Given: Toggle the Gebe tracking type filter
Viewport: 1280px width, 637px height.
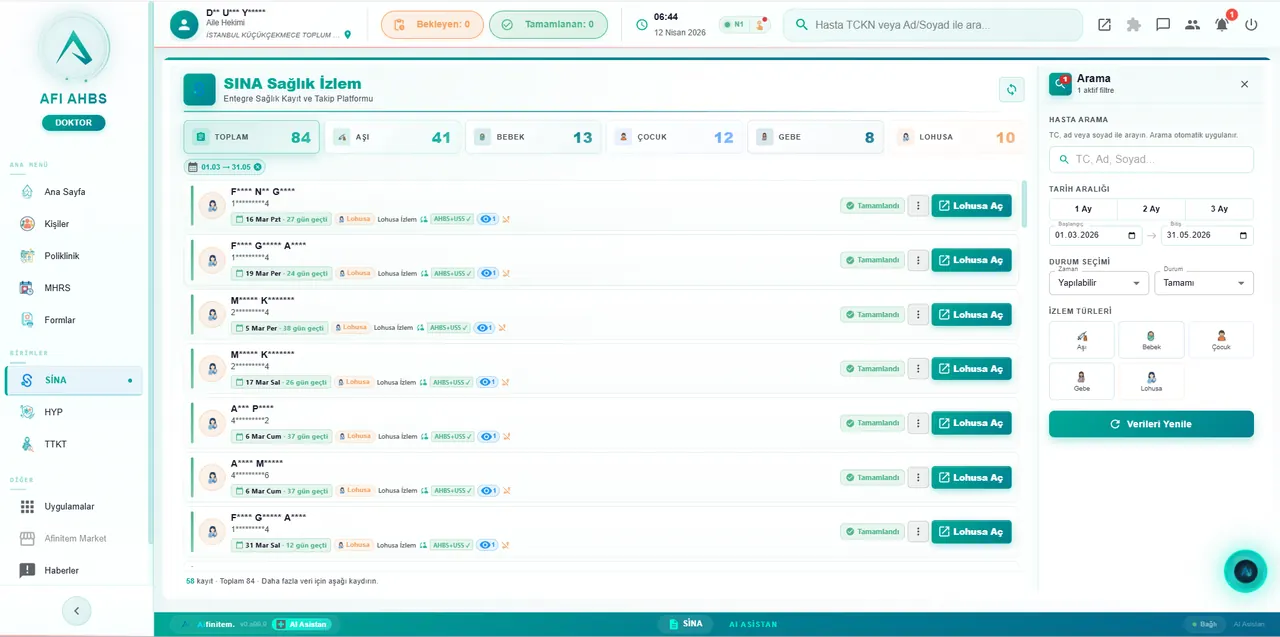Looking at the screenshot, I should click(1082, 381).
